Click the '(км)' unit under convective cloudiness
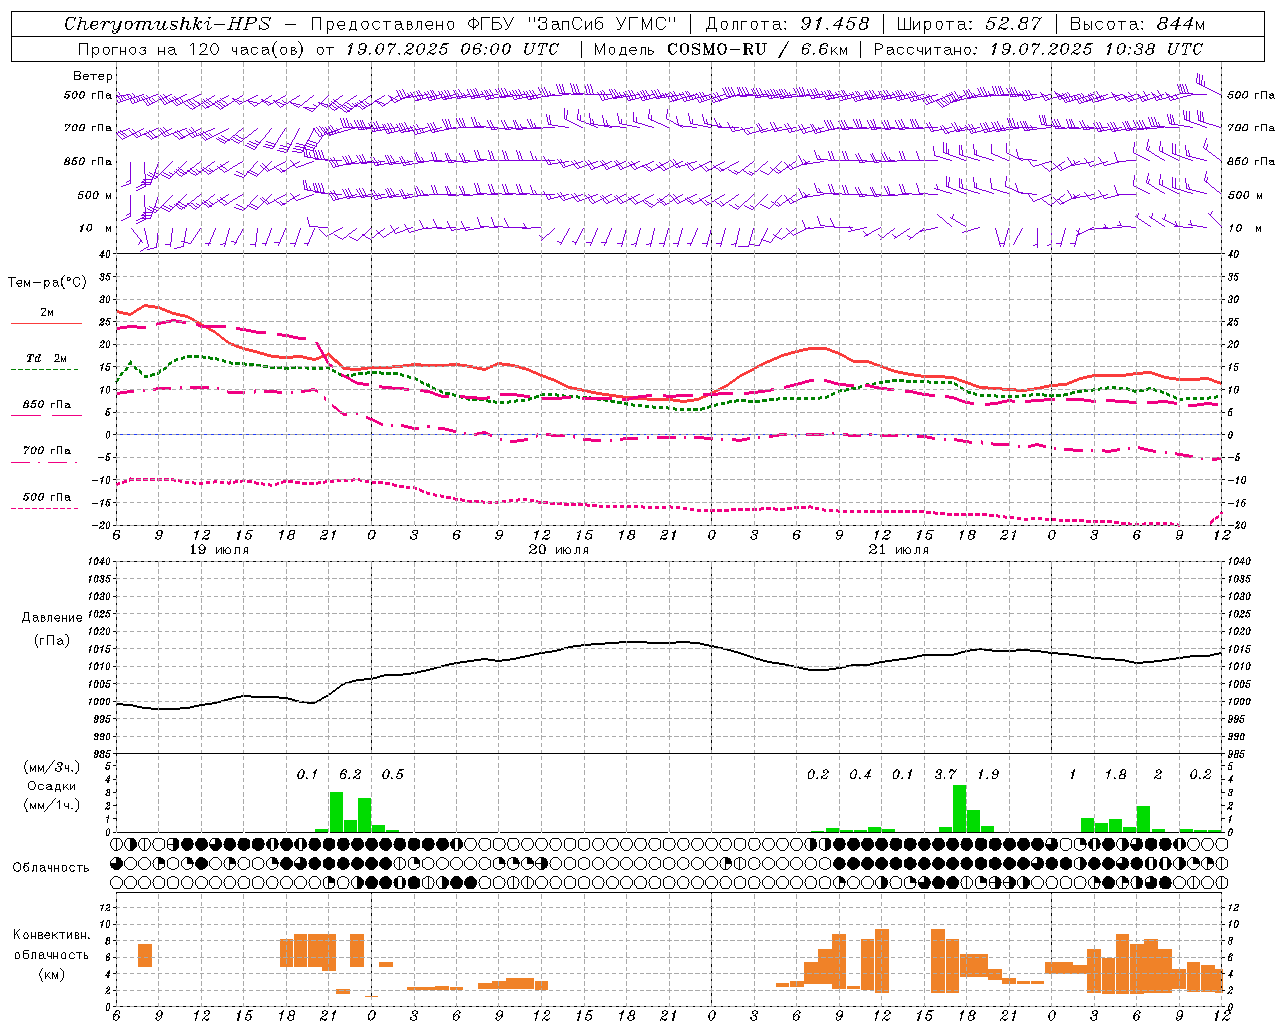1280x1024 pixels. 52,974
